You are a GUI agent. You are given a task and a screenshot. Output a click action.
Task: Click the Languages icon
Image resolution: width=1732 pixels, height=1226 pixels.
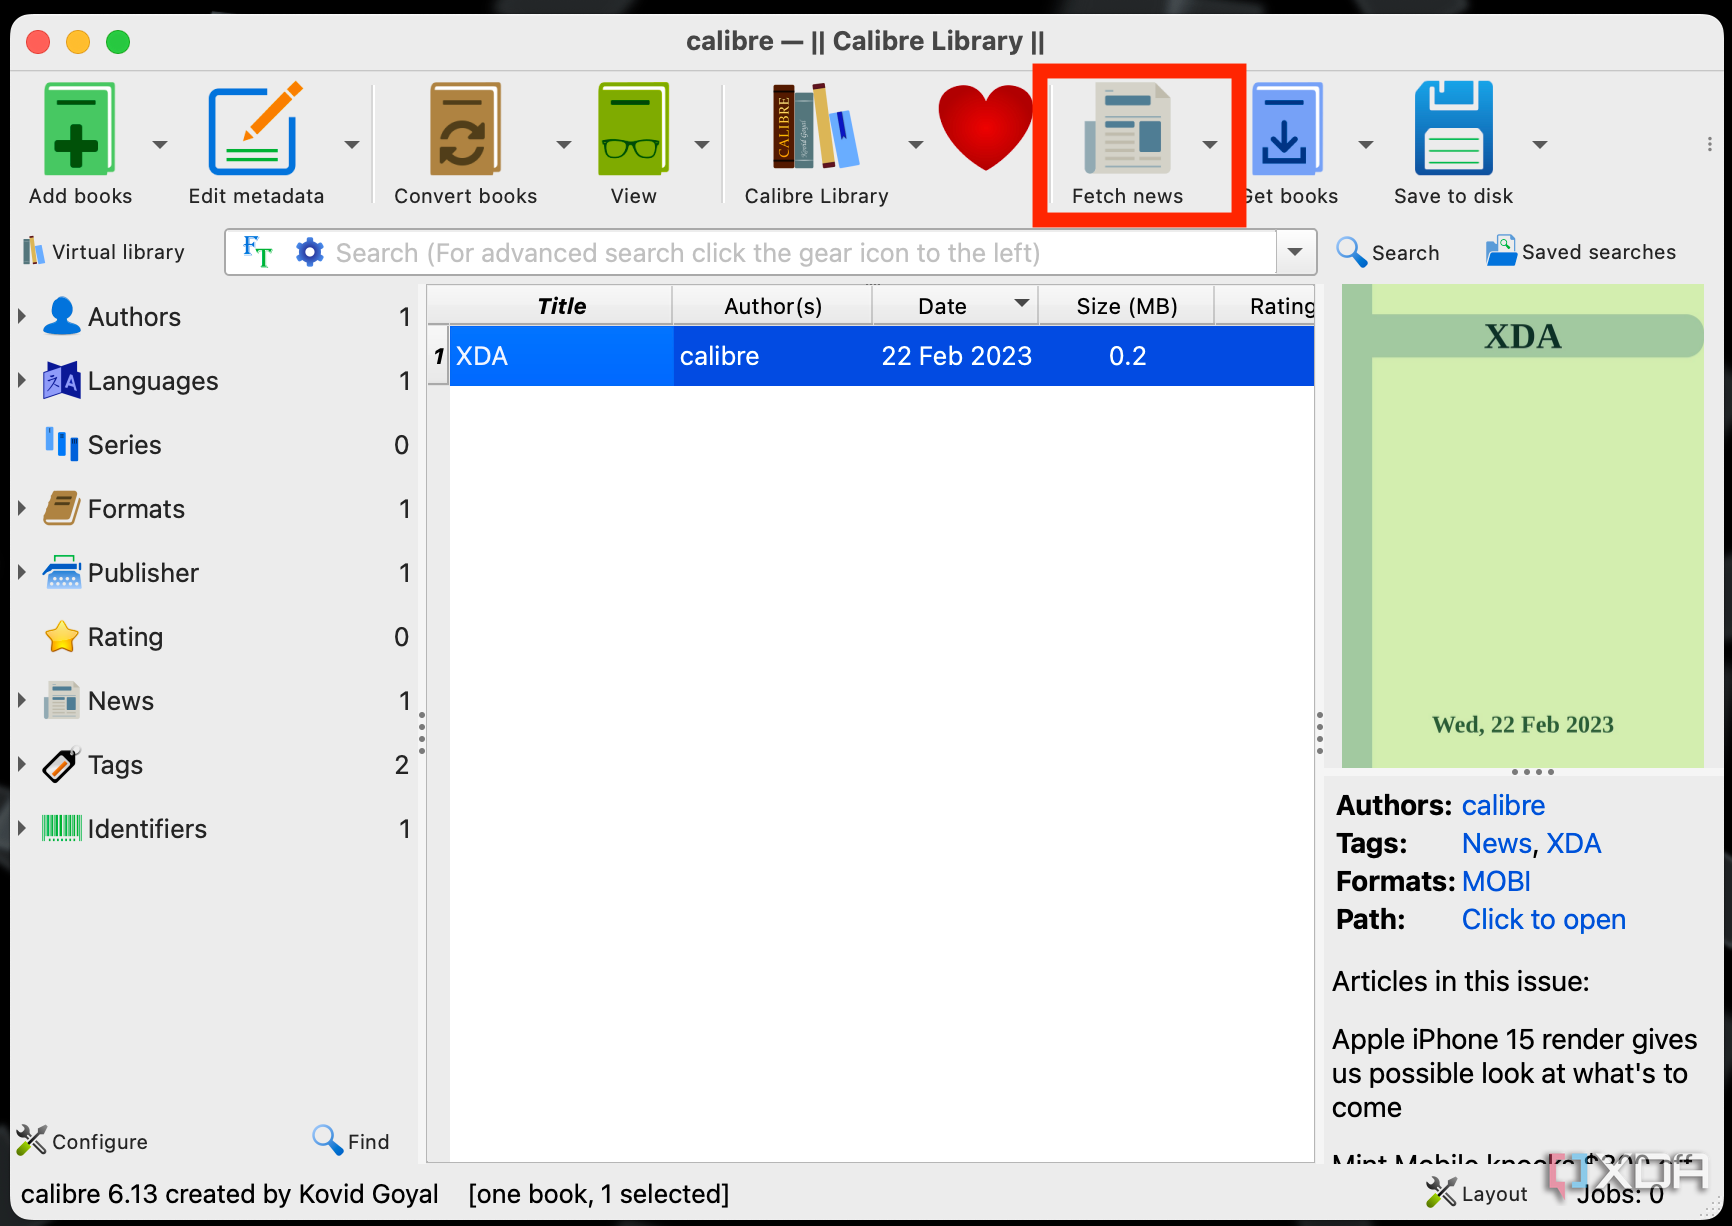point(62,380)
